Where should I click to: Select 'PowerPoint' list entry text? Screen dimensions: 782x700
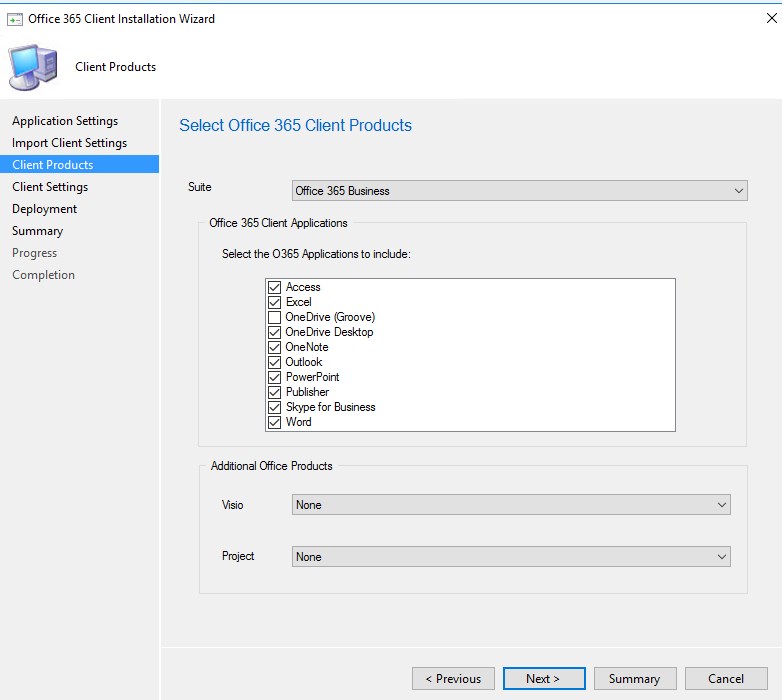pos(312,377)
